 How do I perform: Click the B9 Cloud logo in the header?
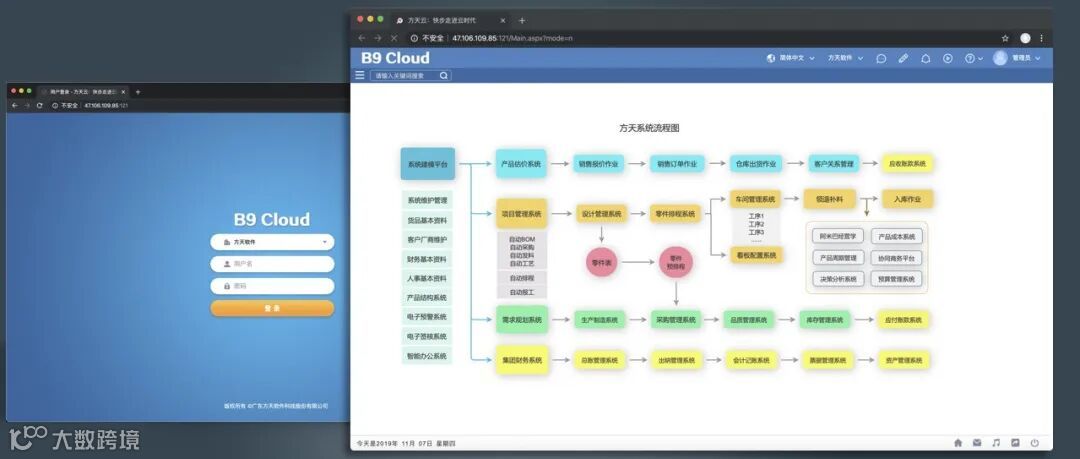395,58
